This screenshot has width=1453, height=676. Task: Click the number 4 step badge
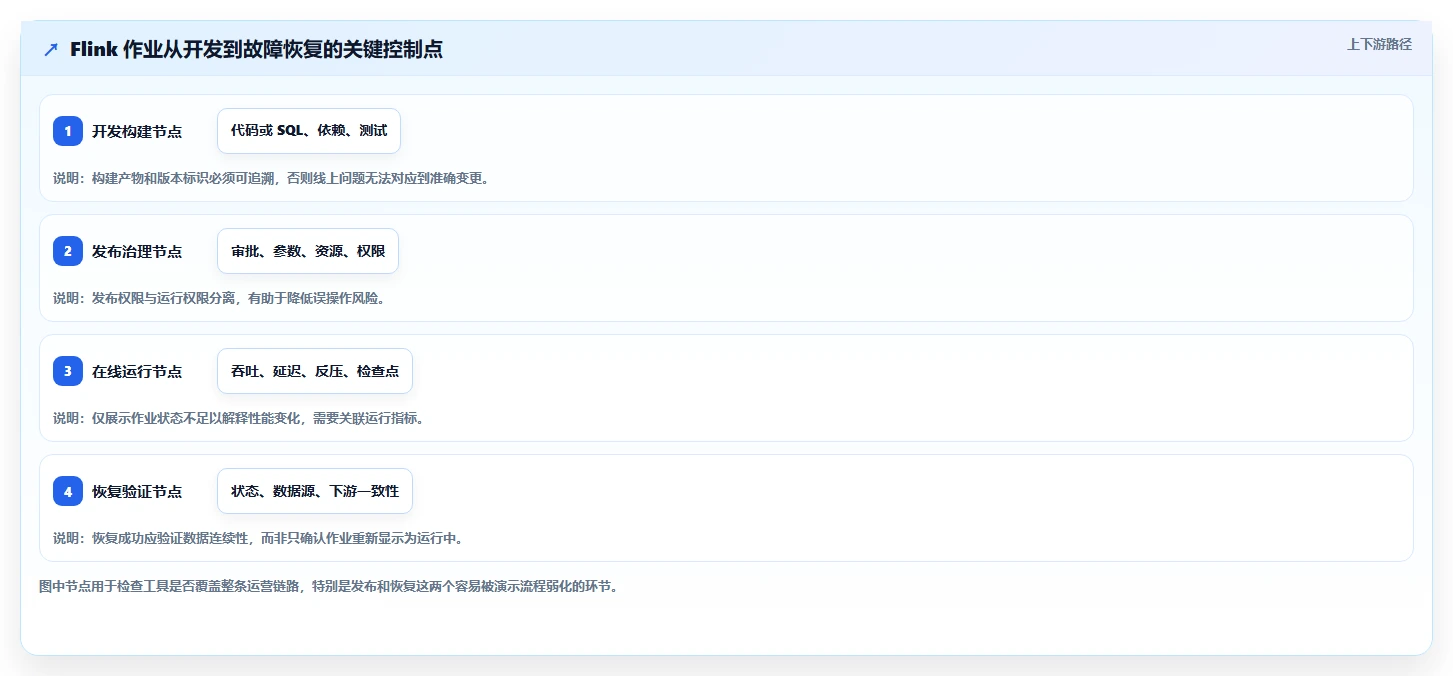pyautogui.click(x=68, y=491)
